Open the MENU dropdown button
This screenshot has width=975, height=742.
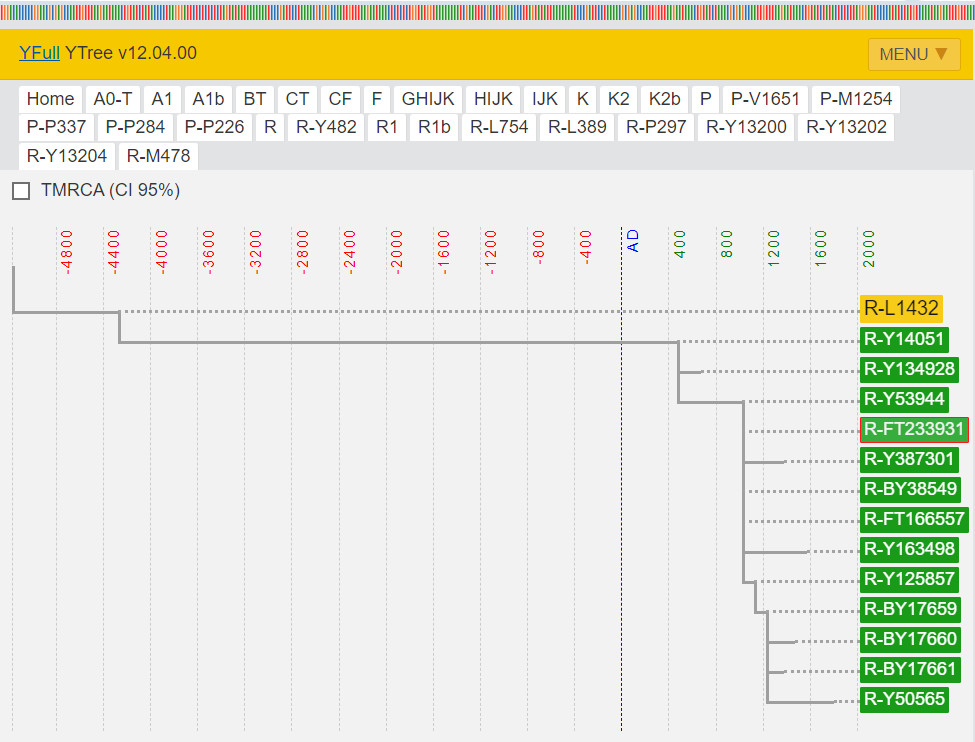click(x=913, y=54)
